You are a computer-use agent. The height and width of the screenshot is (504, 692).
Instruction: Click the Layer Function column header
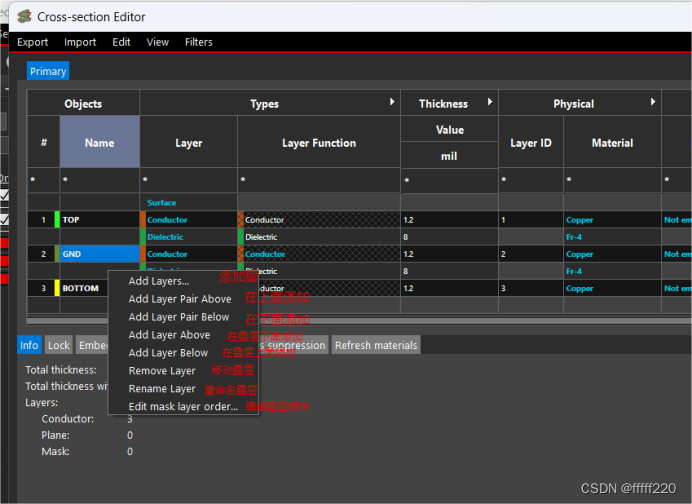[x=319, y=142]
